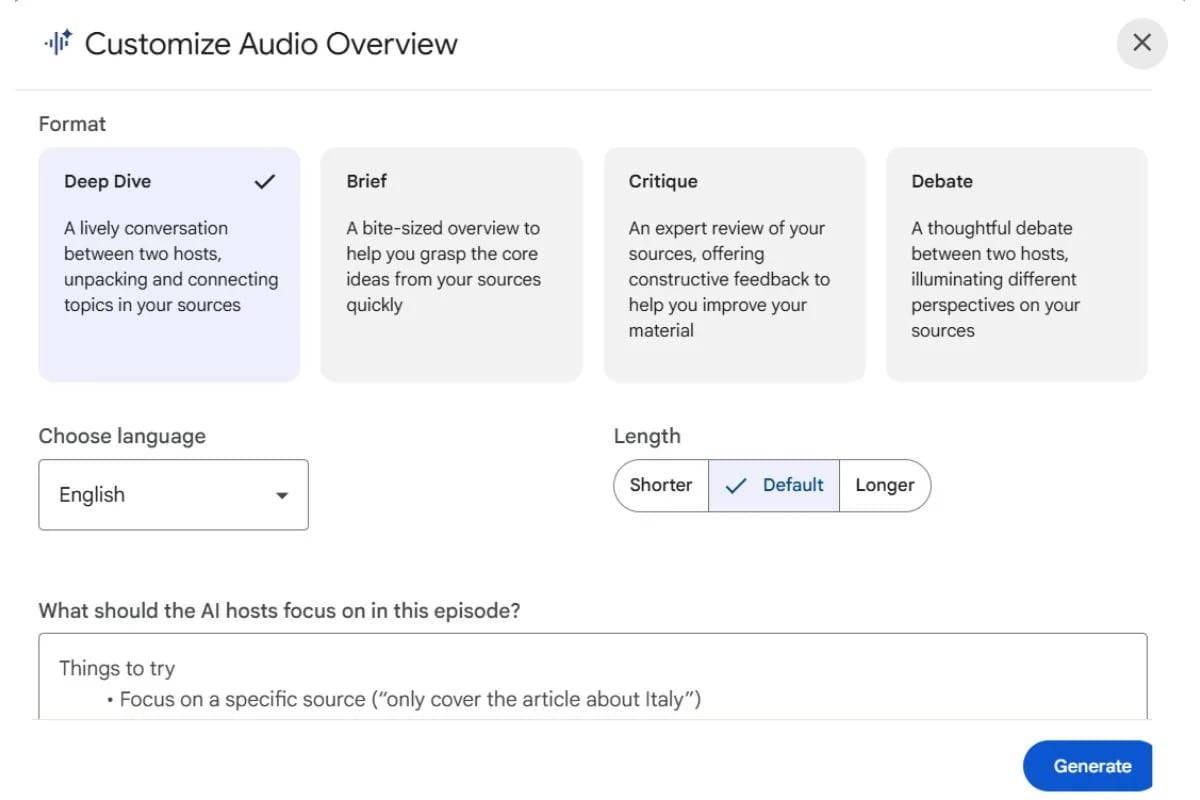Screen dimensions: 1200x800
Task: Close the Customize Audio Overview dialog
Action: click(x=1142, y=43)
